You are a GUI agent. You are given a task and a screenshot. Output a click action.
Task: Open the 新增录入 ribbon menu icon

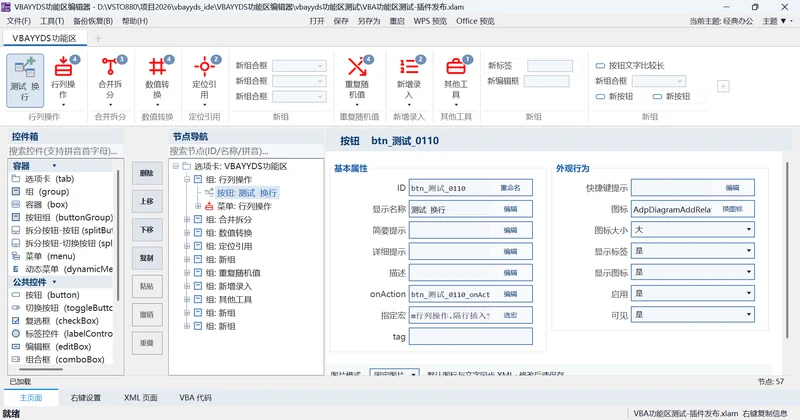point(409,66)
